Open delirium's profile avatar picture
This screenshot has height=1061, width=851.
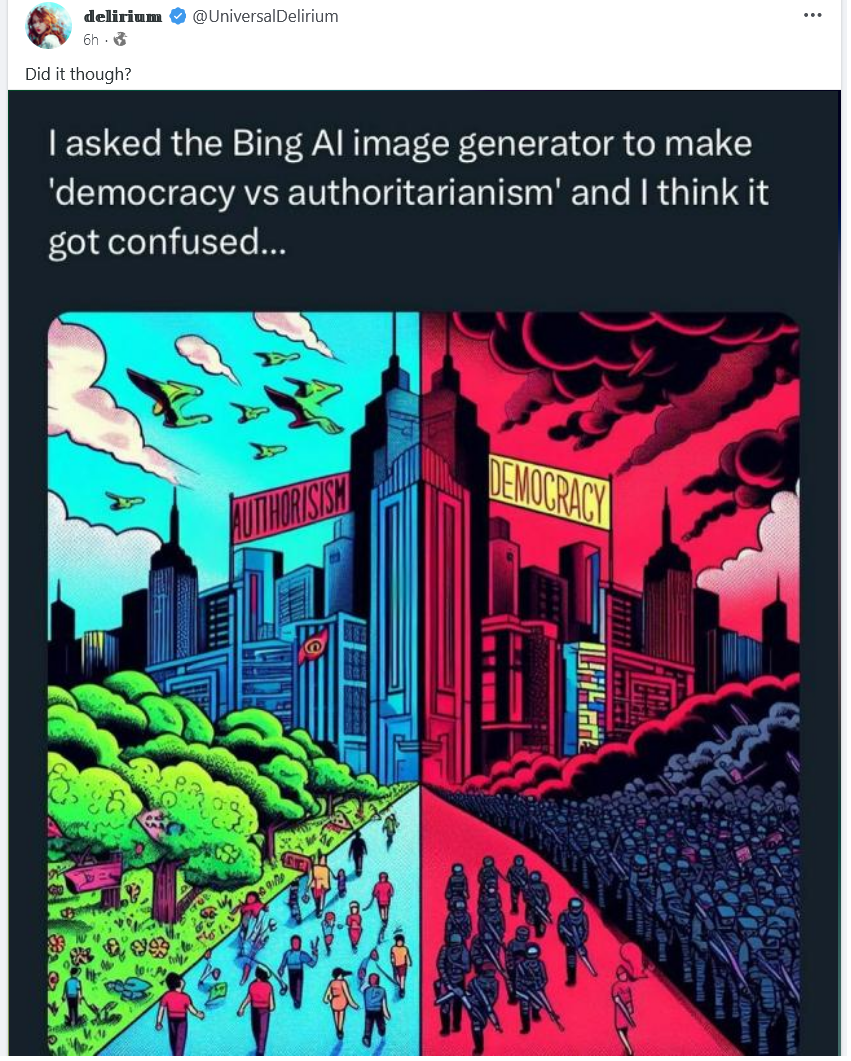pyautogui.click(x=48, y=26)
